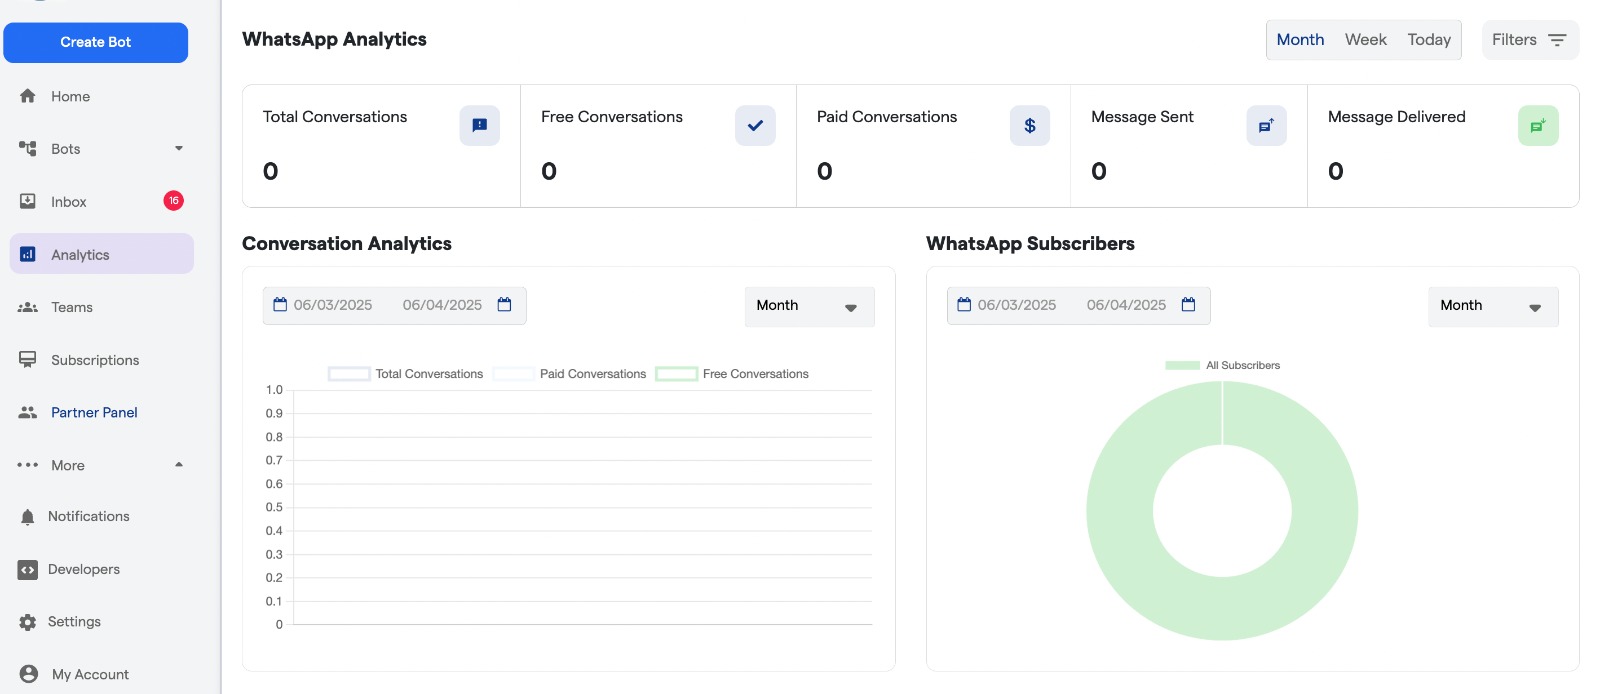
Task: Click the Bots sidebar label
Action: (66, 149)
